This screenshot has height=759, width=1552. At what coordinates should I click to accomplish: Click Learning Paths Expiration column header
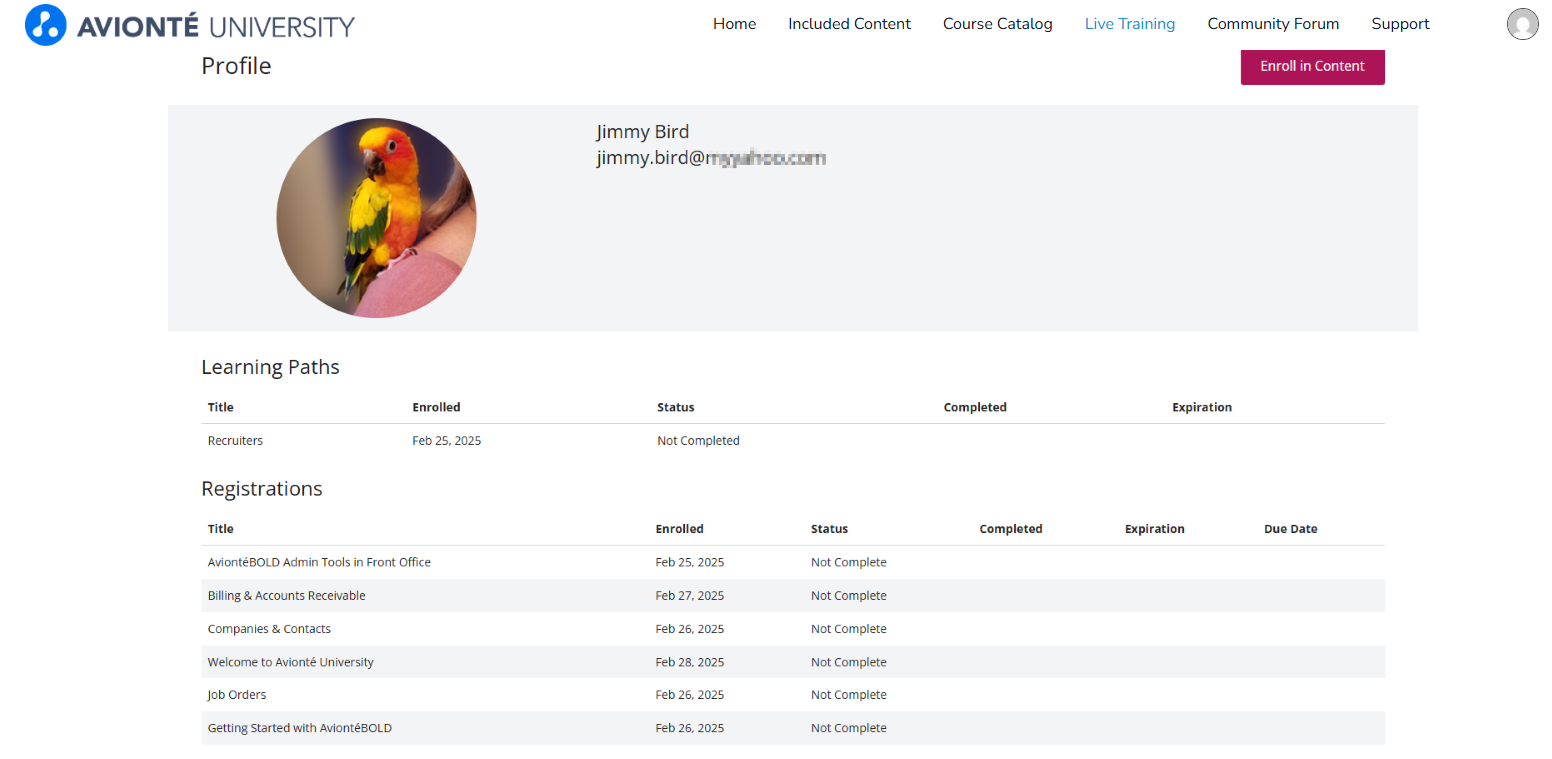tap(1202, 408)
